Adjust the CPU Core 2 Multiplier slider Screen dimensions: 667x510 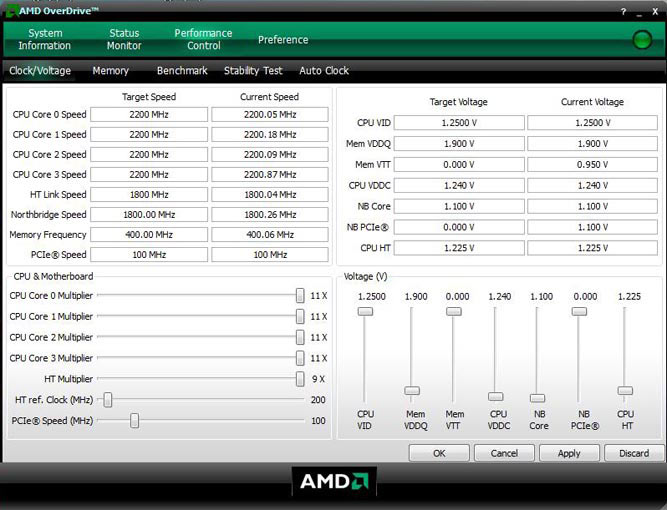pos(300,337)
